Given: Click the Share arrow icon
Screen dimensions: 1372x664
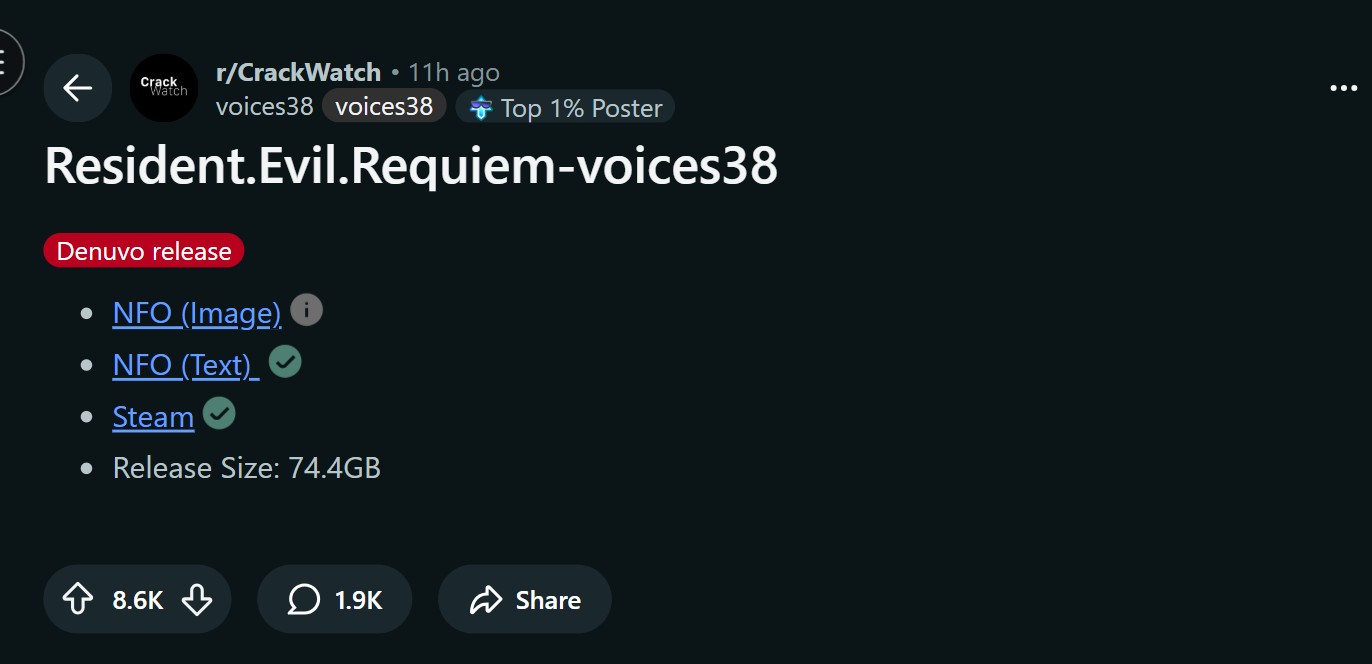Looking at the screenshot, I should (488, 599).
